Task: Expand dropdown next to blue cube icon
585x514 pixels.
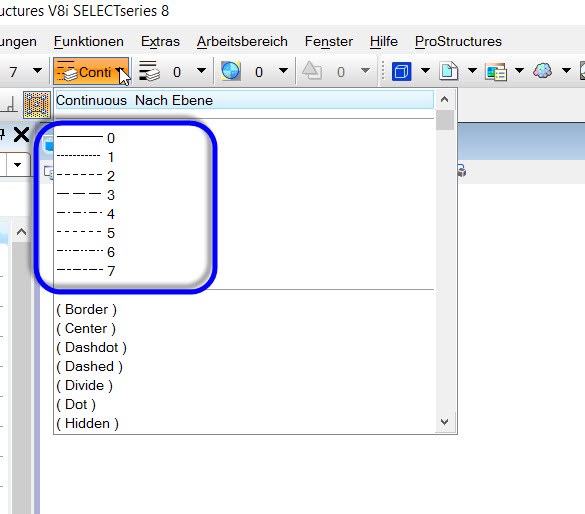Action: (x=425, y=70)
